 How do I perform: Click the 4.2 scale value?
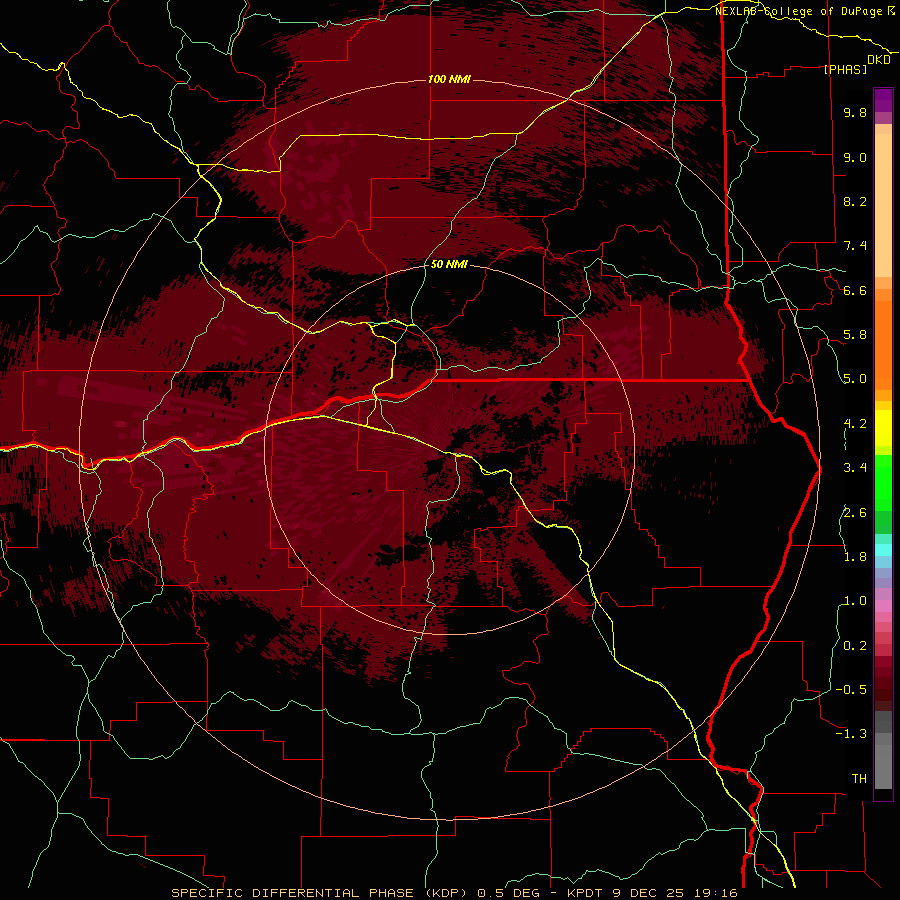pos(855,424)
